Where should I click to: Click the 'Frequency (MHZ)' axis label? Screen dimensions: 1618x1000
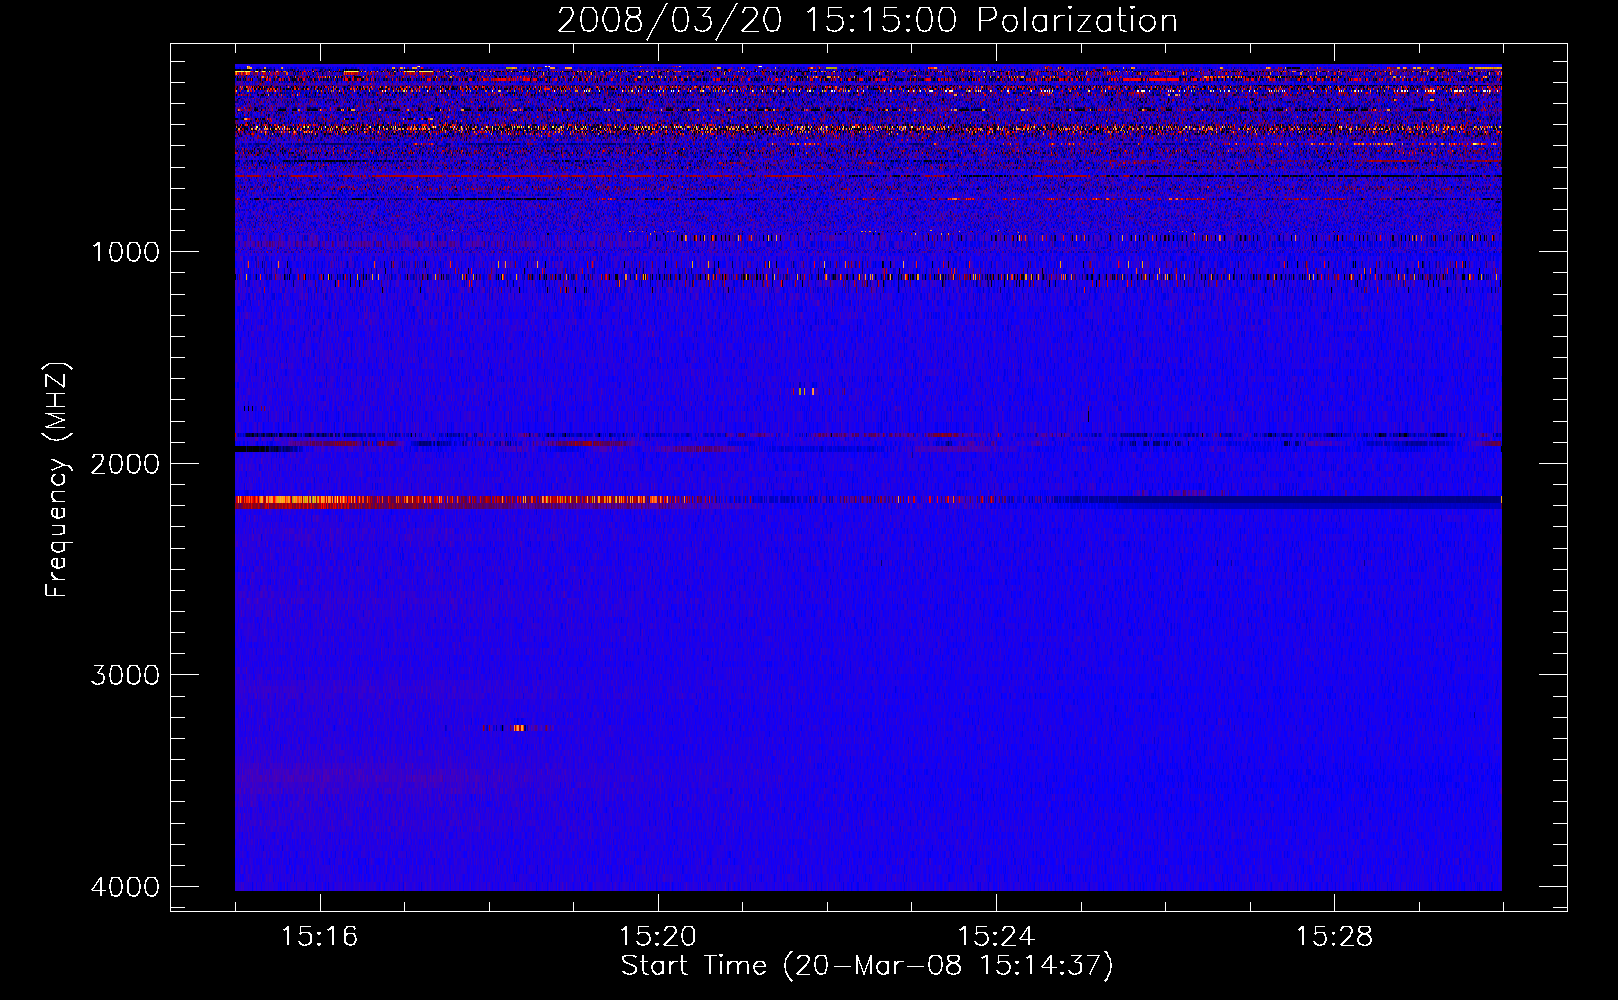click(57, 480)
